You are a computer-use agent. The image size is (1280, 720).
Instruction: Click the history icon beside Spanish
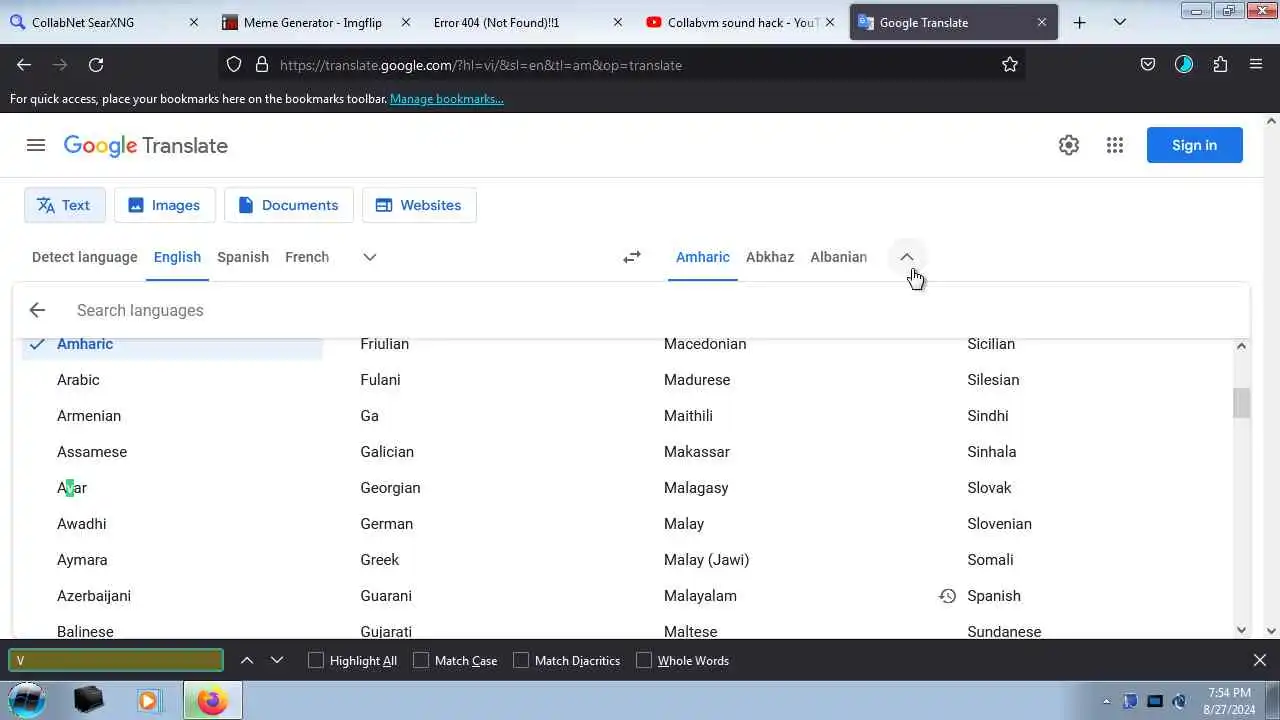click(947, 596)
